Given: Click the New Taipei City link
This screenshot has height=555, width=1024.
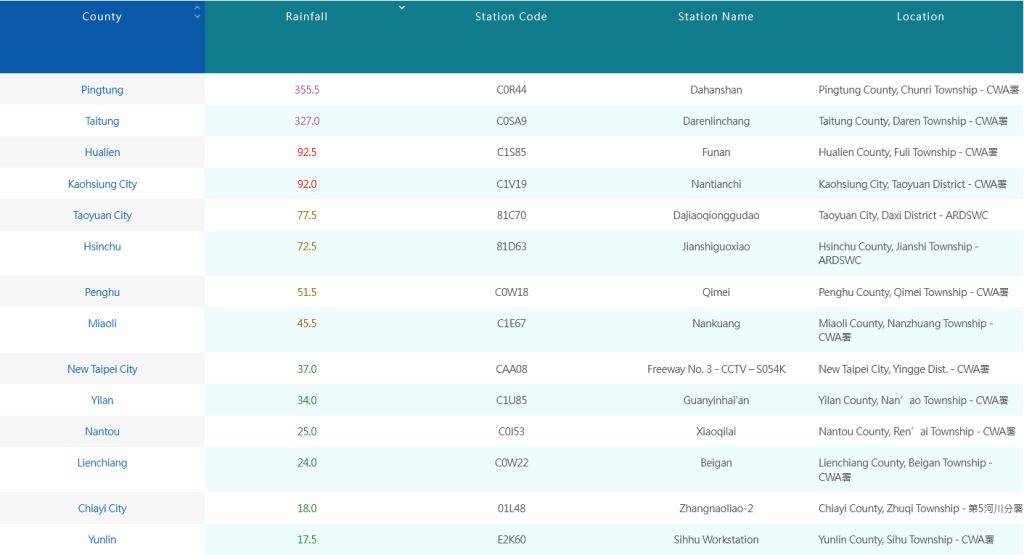Looking at the screenshot, I should click(x=102, y=370).
